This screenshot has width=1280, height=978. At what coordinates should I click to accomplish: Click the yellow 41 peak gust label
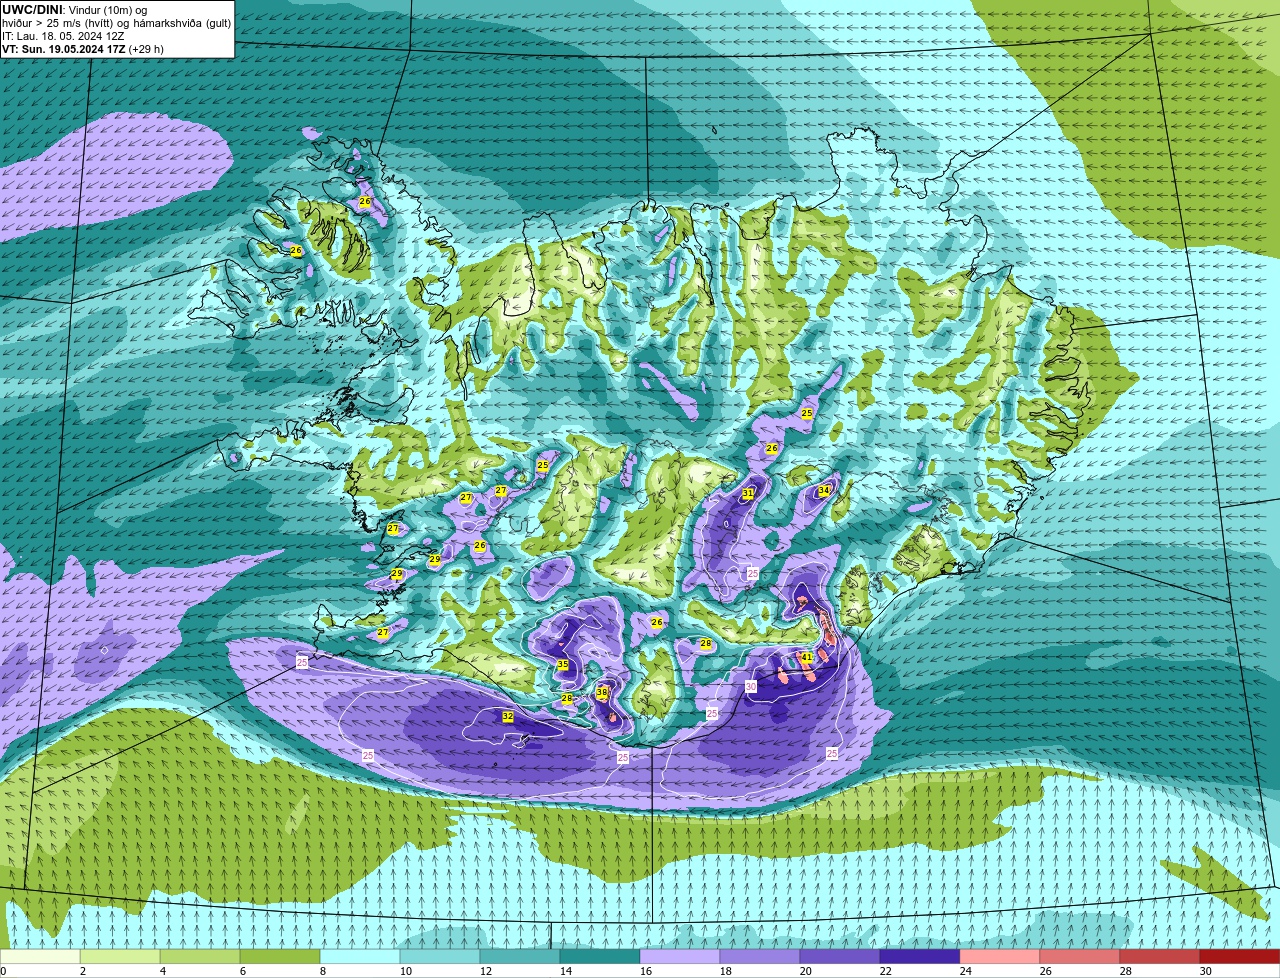[807, 657]
